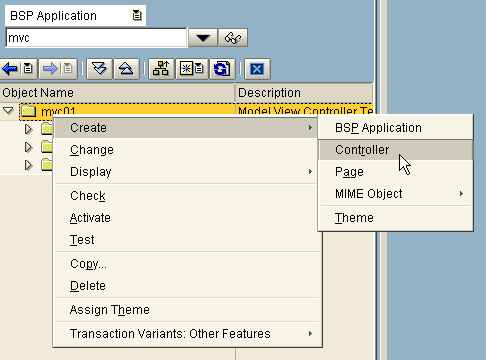
Task: Expand the first subfolder under mvc01
Action: (29, 129)
